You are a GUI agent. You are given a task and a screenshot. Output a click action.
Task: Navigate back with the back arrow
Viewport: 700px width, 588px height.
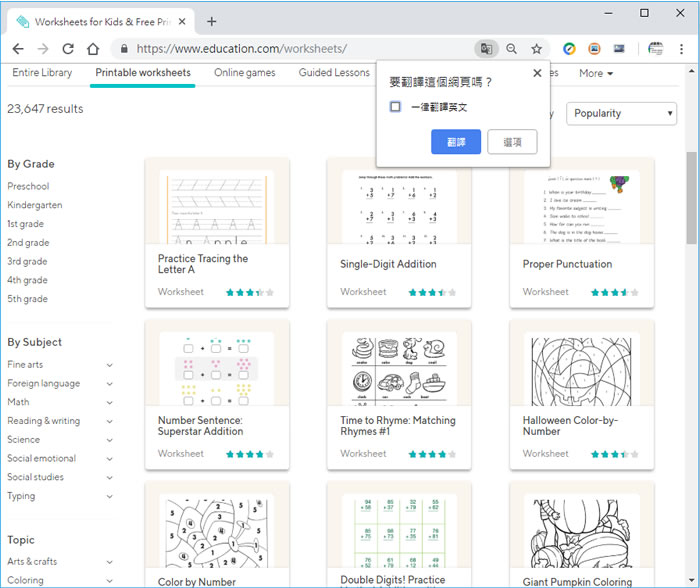coord(18,48)
